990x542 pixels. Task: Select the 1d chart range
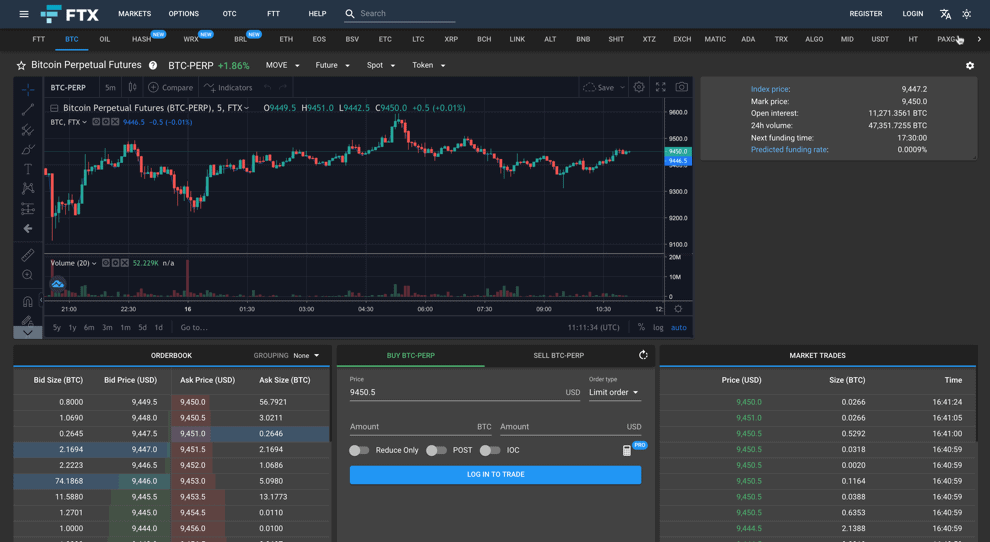point(159,327)
